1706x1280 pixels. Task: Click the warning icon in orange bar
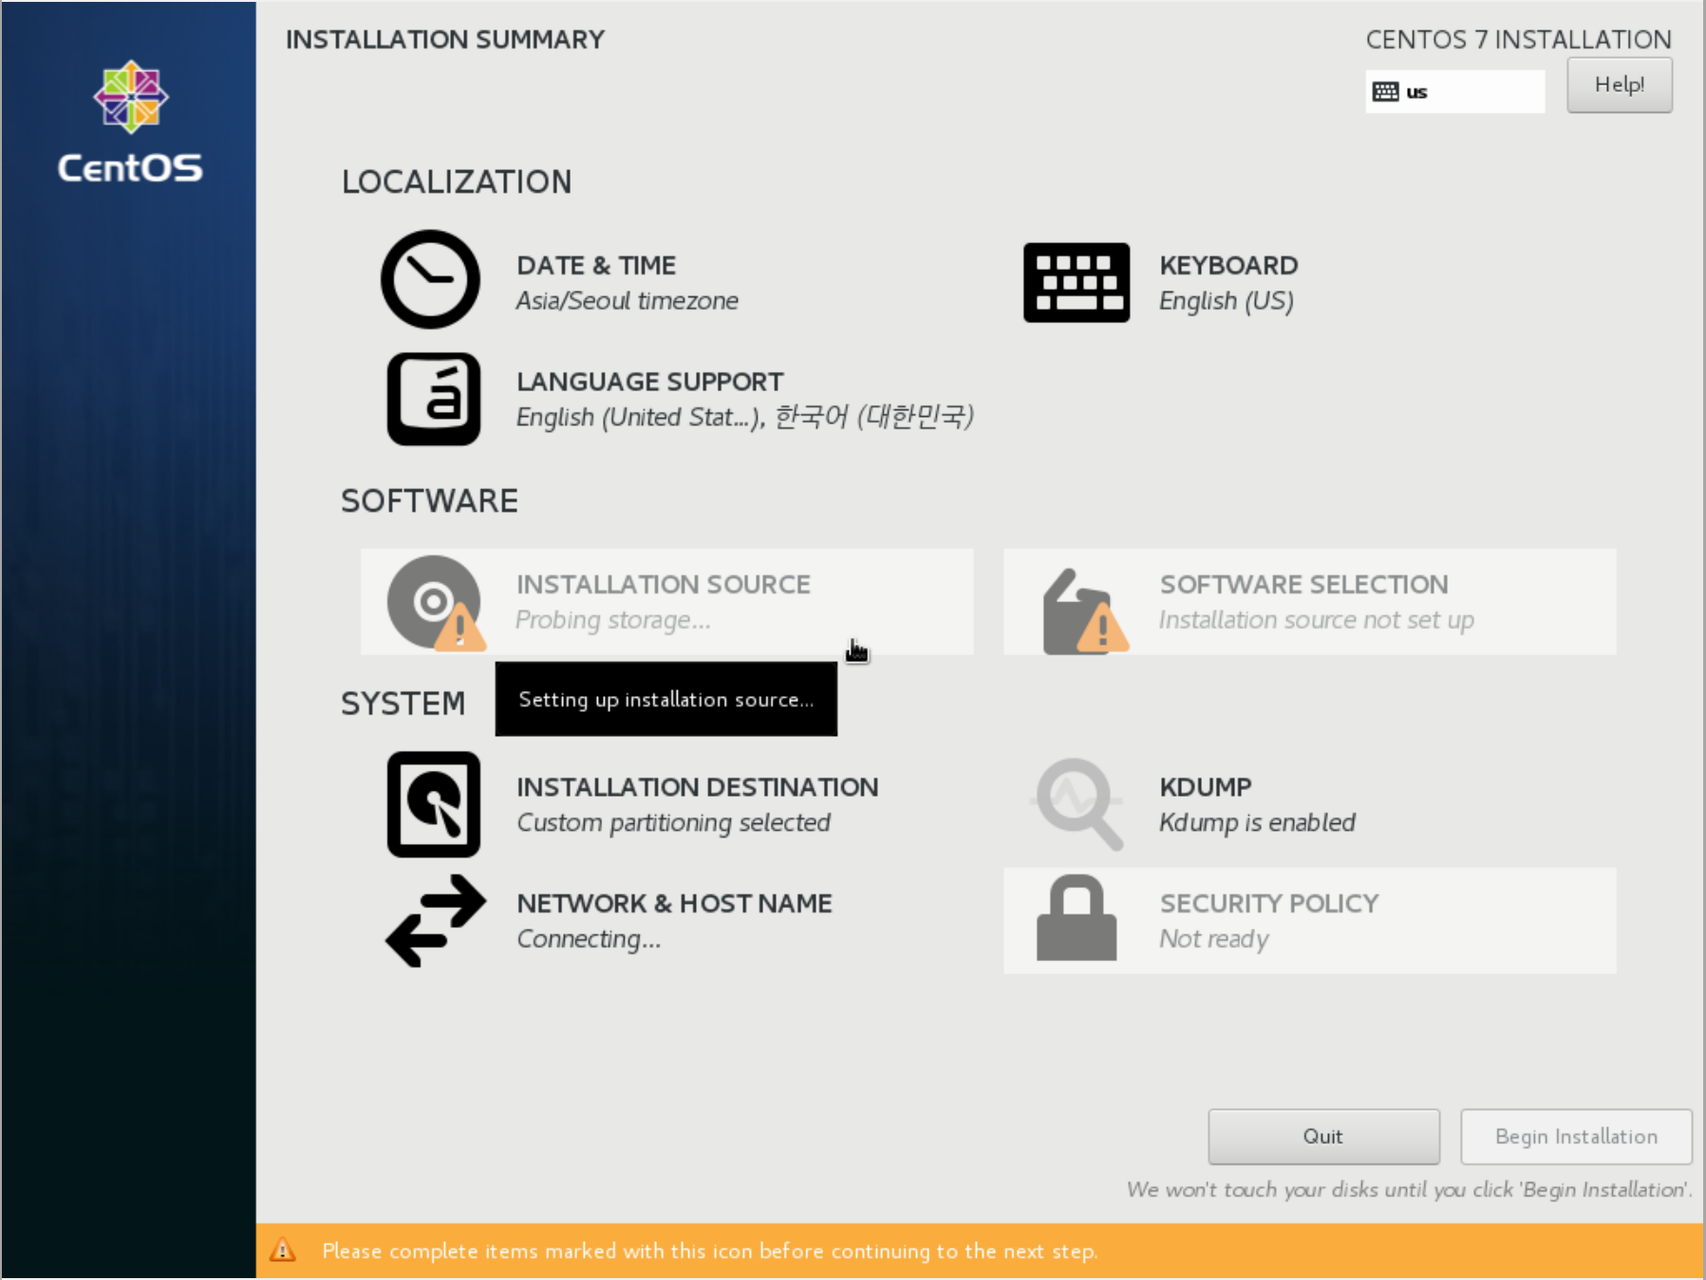pos(283,1250)
